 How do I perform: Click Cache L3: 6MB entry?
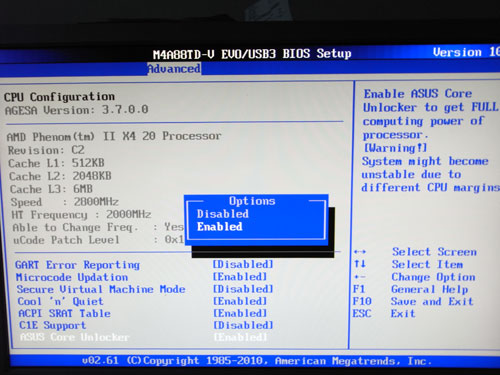[51, 189]
